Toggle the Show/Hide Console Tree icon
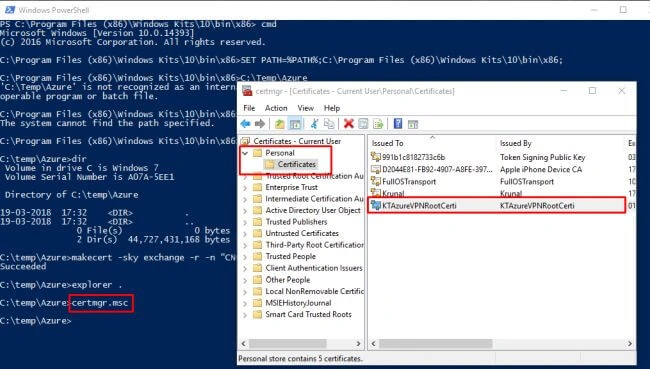 click(x=295, y=124)
